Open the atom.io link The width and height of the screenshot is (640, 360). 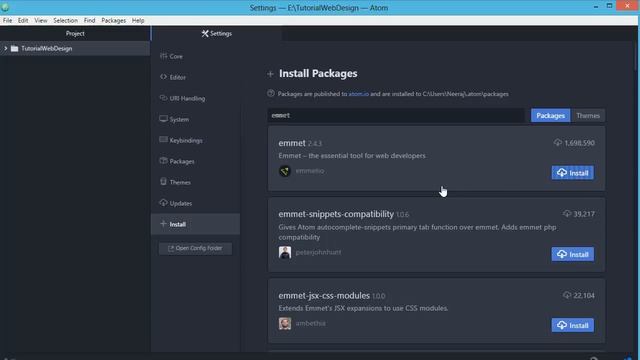pos(358,94)
